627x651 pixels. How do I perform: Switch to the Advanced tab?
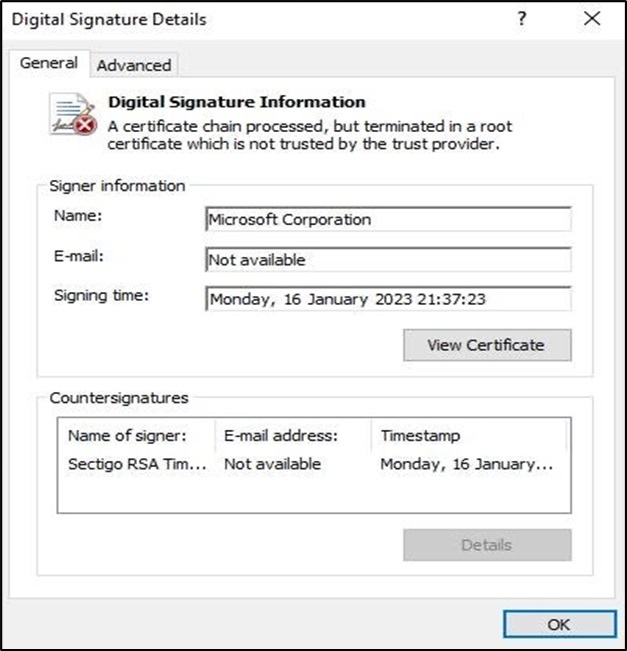pyautogui.click(x=134, y=65)
